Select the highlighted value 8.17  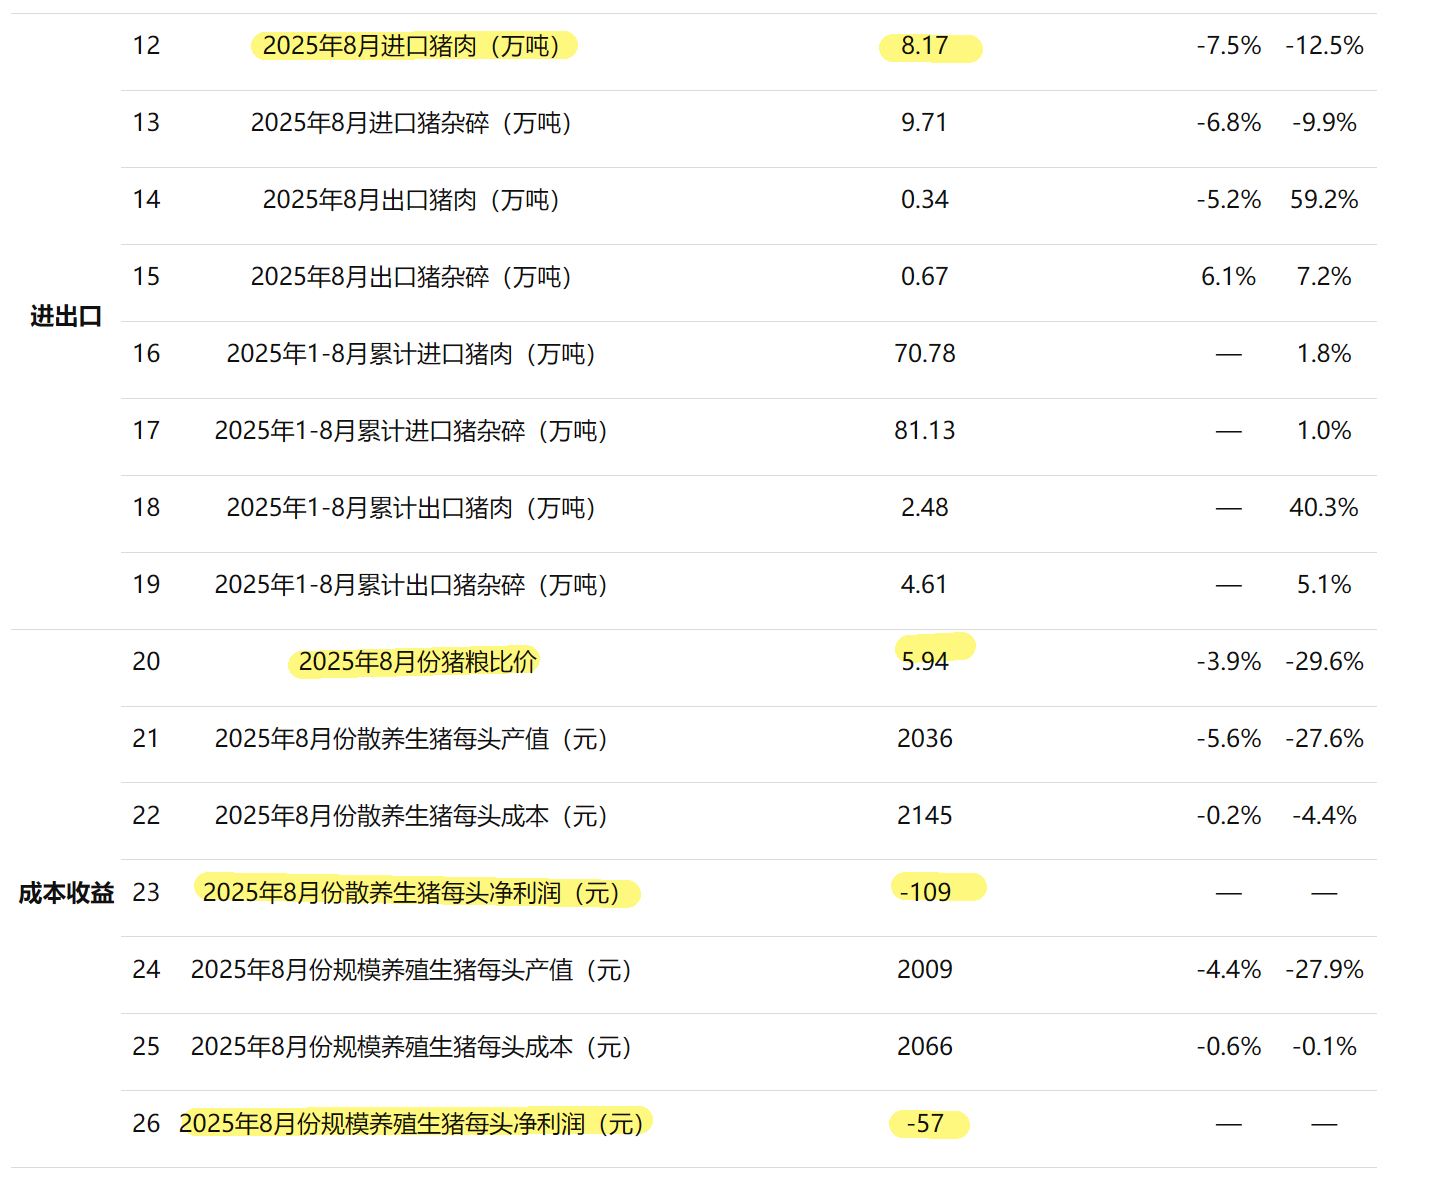924,46
